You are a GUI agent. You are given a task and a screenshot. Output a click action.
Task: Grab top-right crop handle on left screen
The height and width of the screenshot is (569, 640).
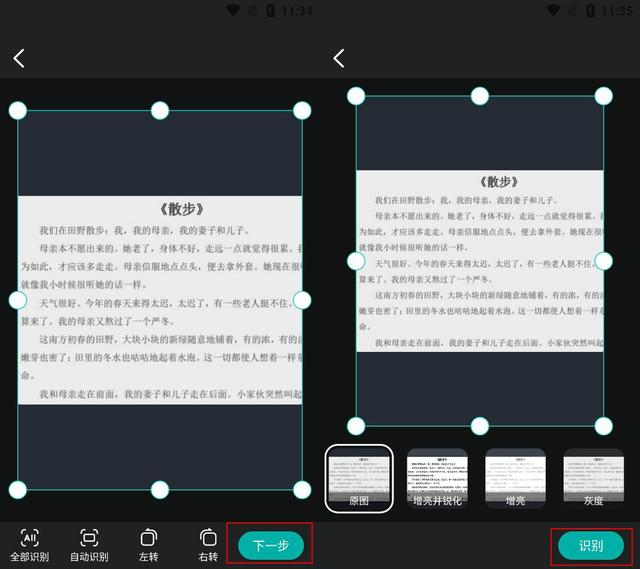click(302, 111)
